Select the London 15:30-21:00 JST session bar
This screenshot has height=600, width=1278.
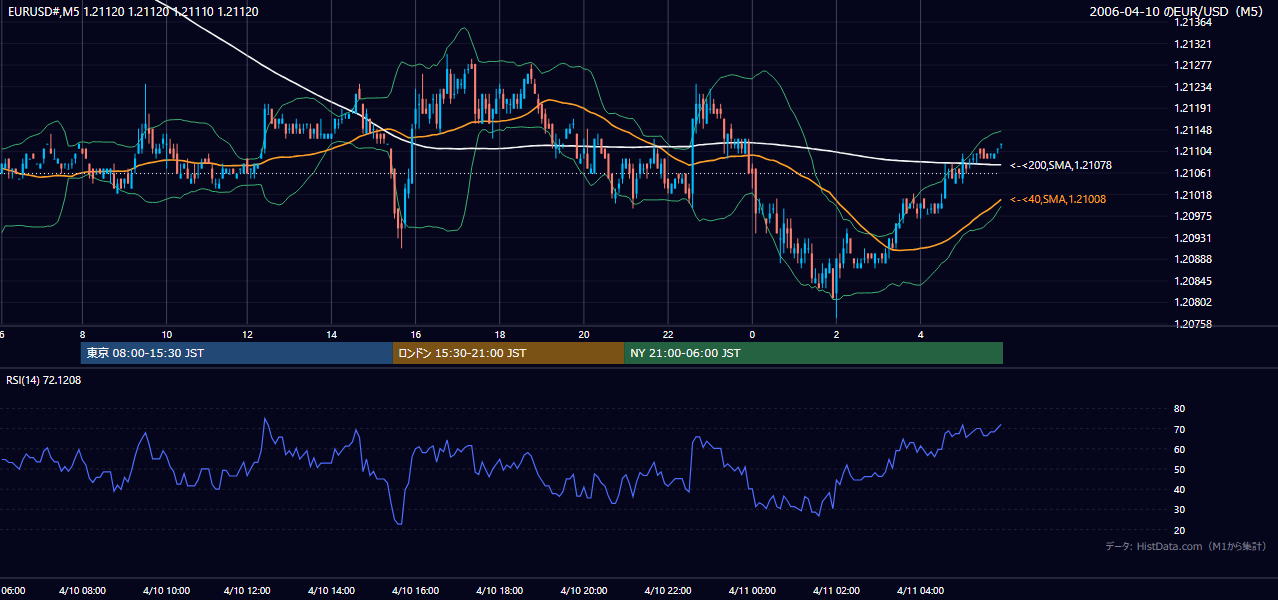(509, 353)
